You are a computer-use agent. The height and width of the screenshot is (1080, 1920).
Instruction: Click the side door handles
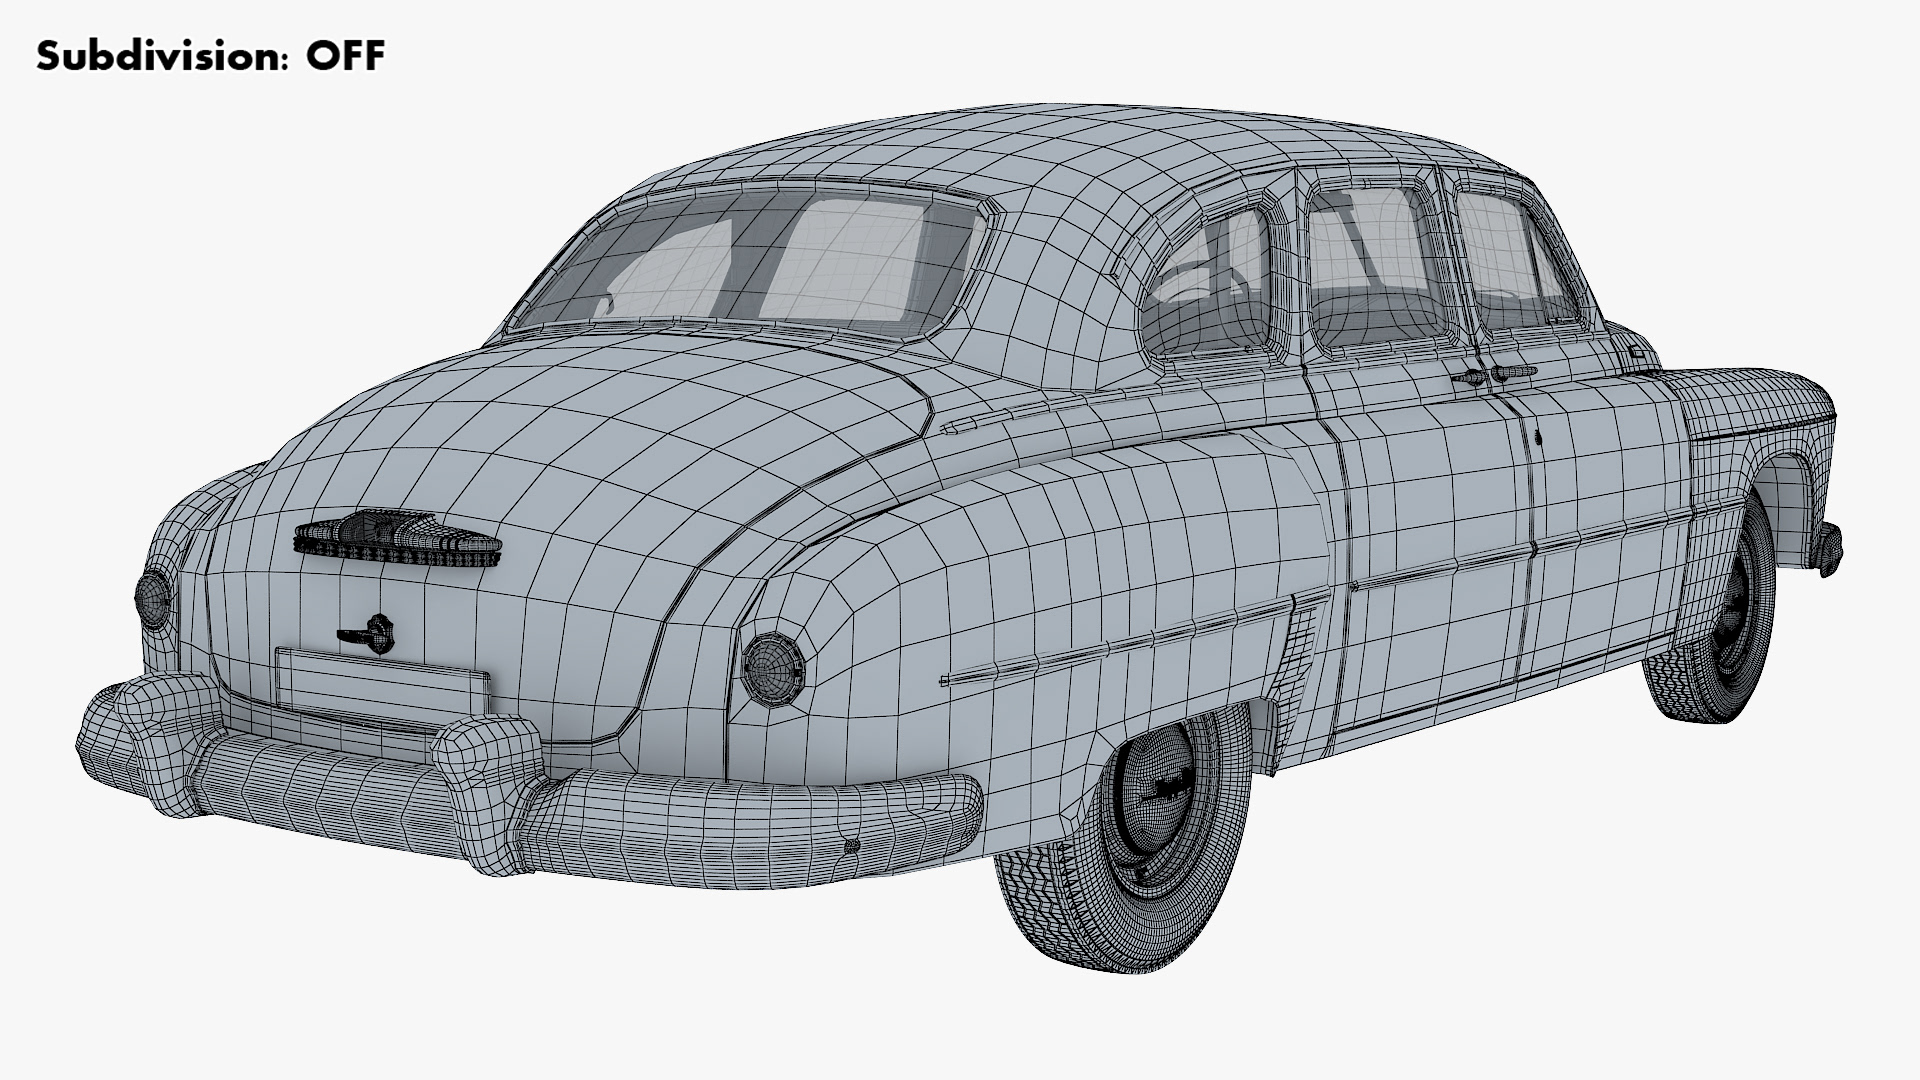tap(1493, 375)
